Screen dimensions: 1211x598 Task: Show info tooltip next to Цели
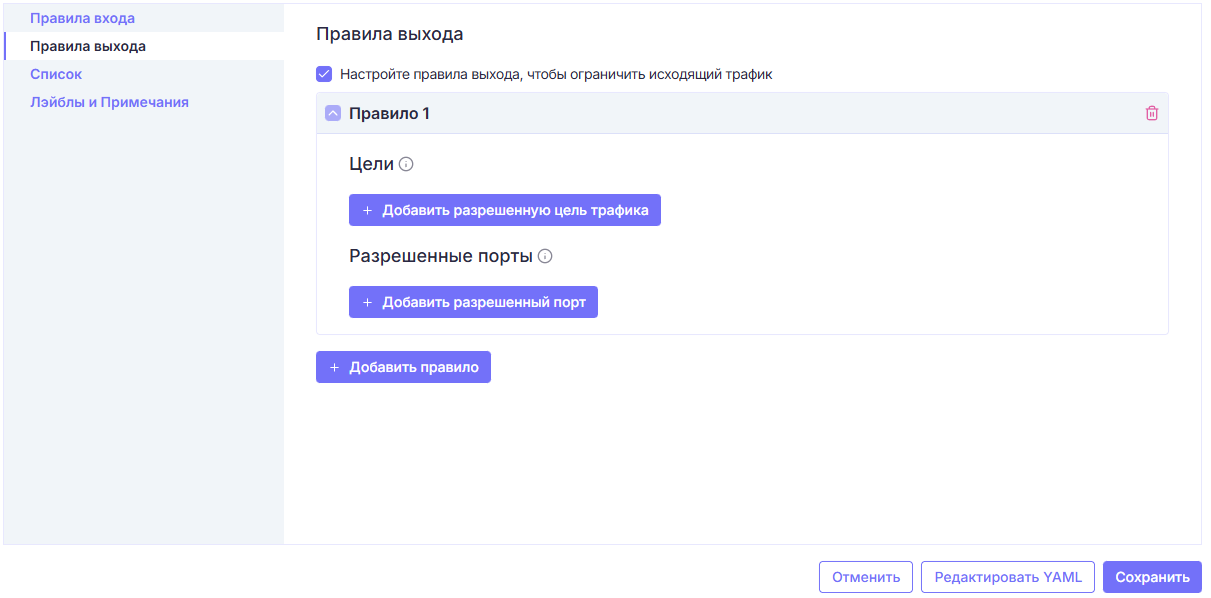406,165
